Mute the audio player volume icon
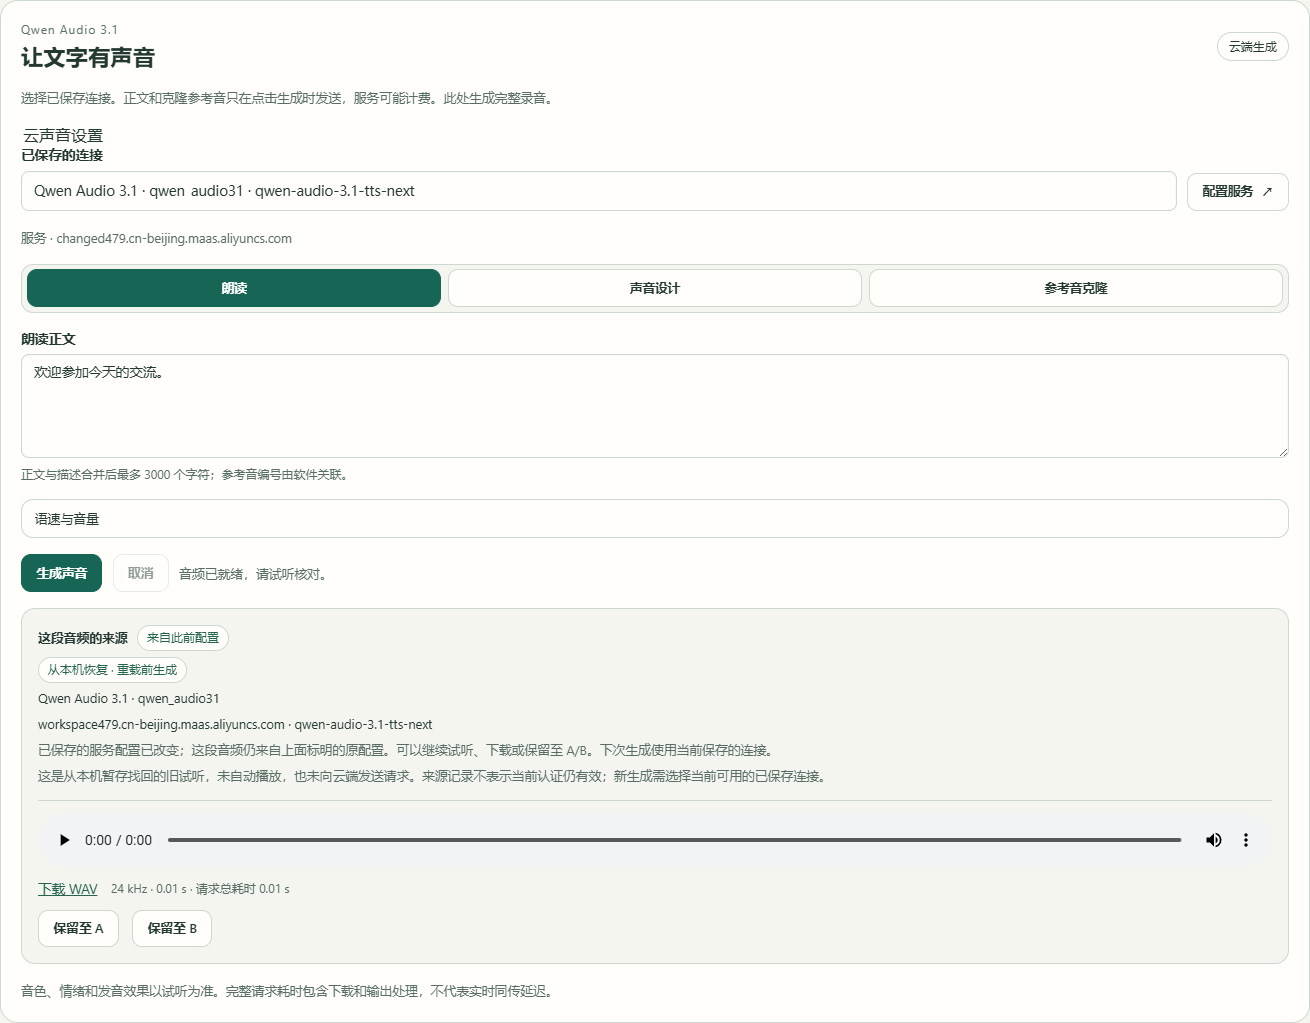 (1214, 840)
